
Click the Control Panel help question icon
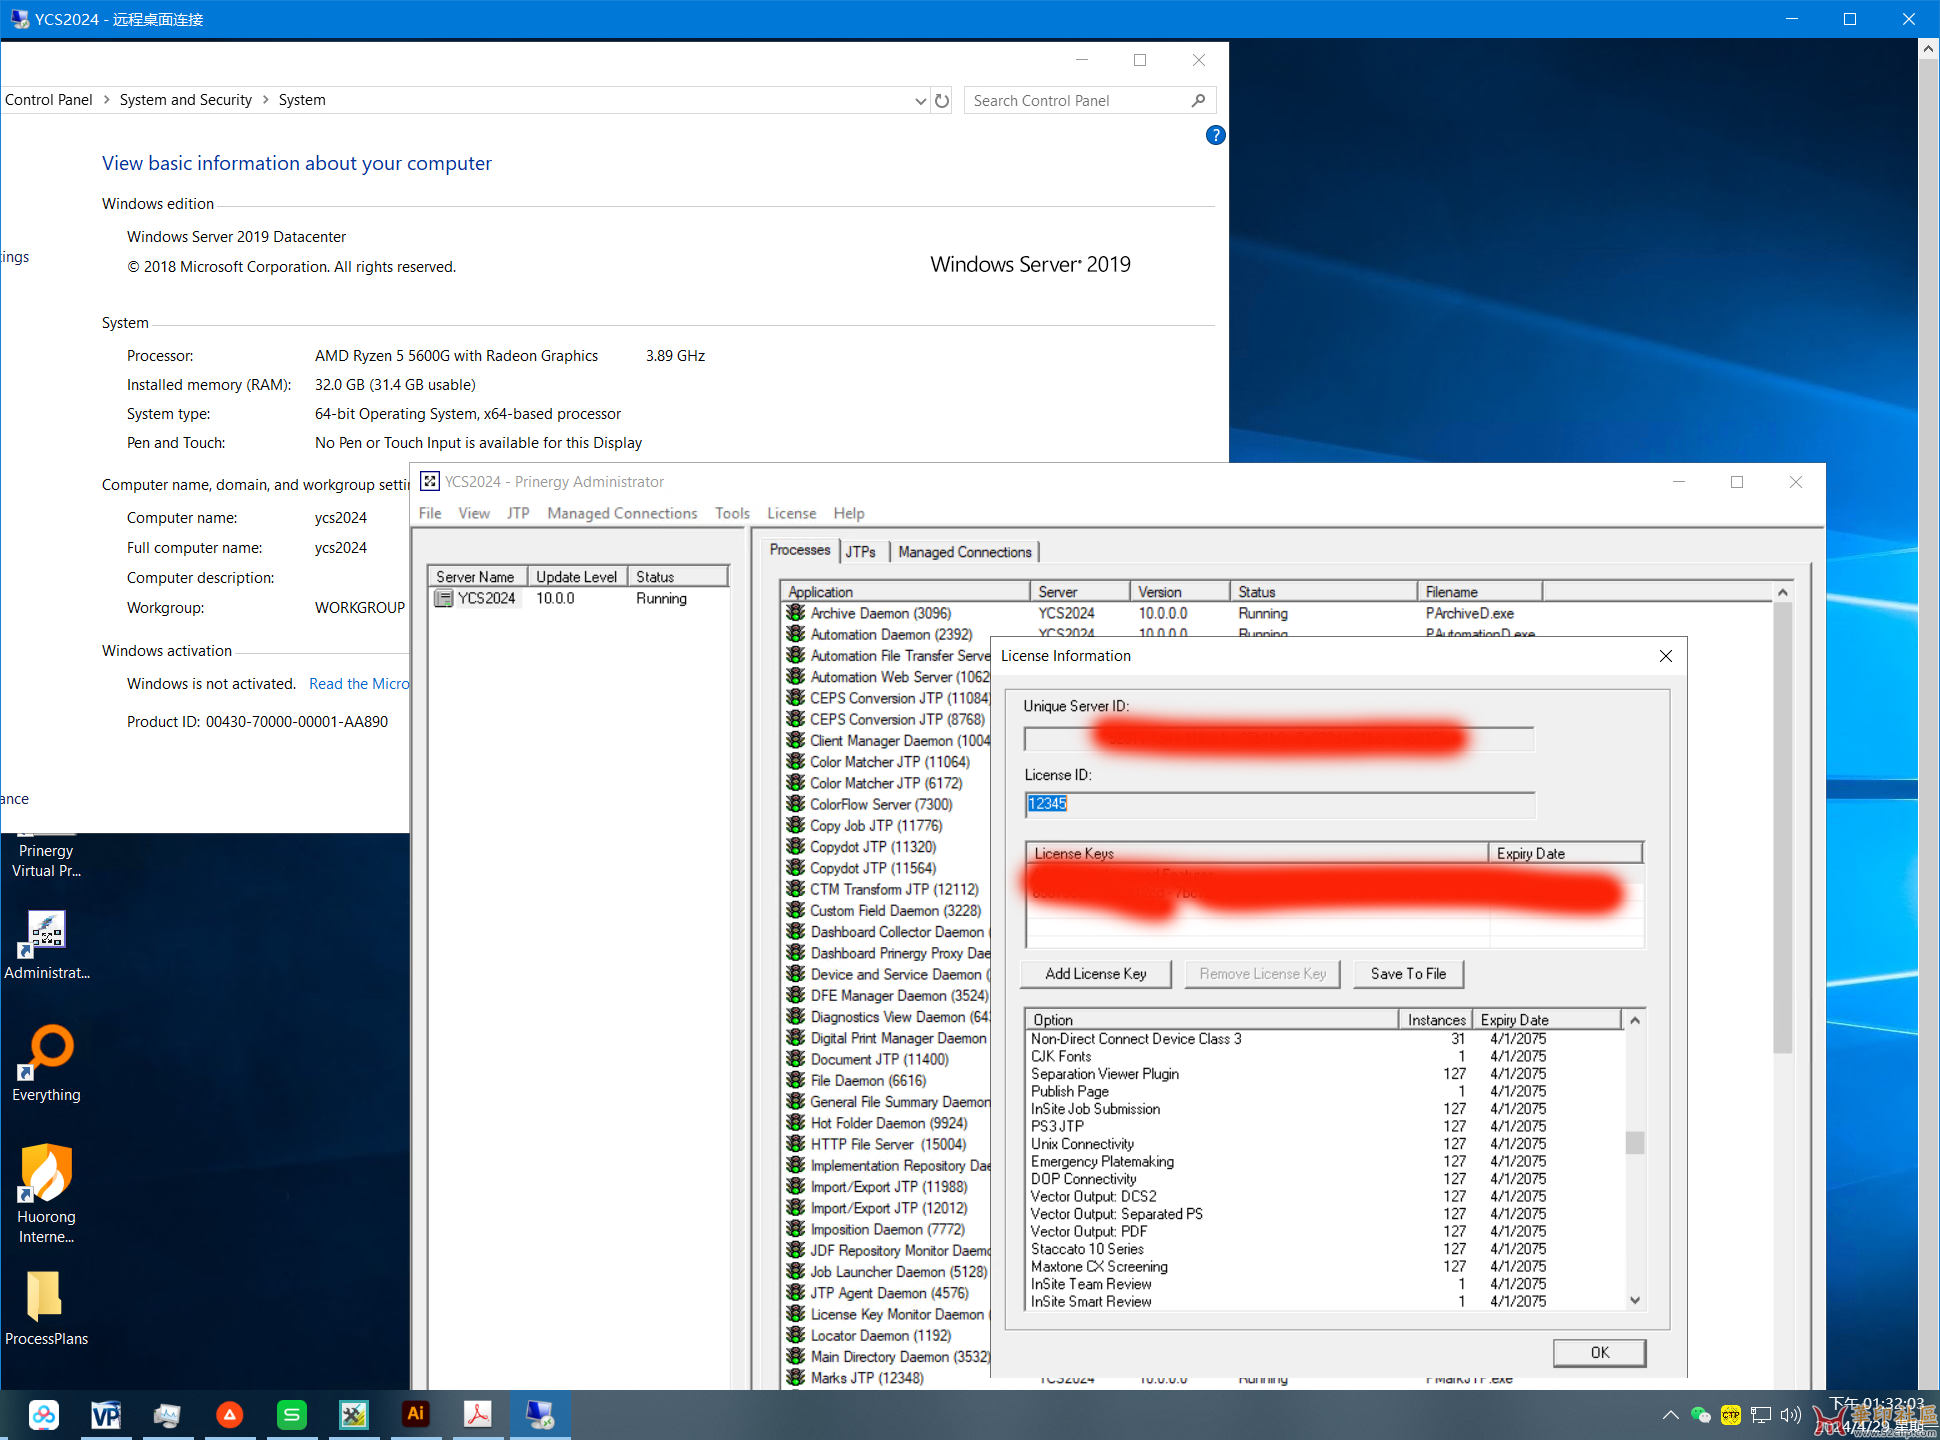1215,135
